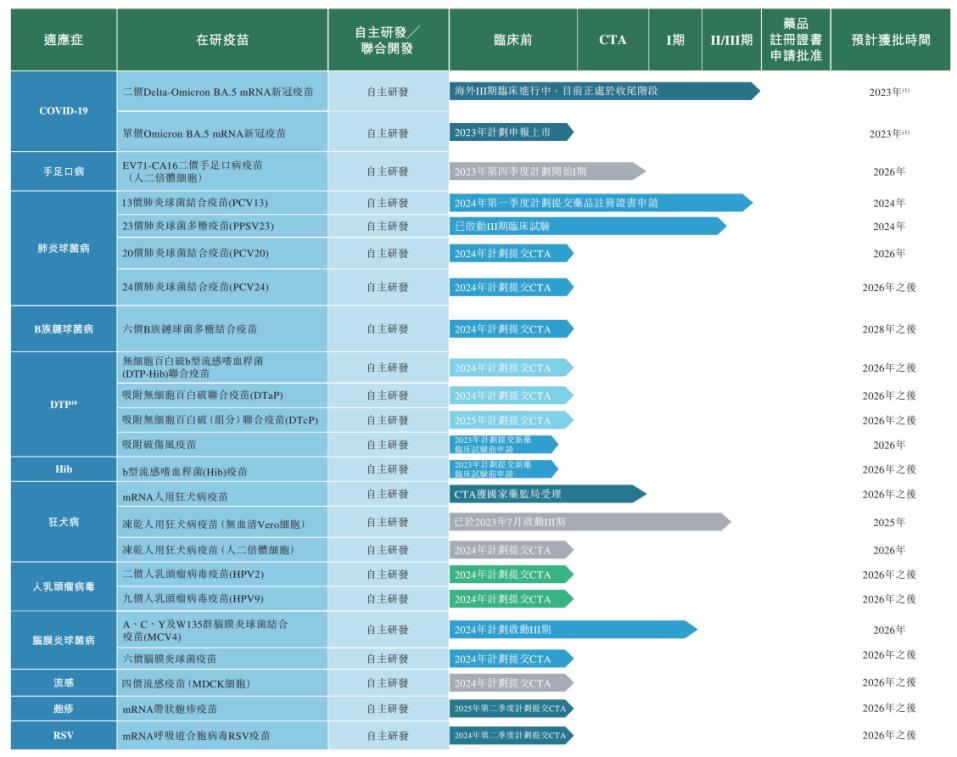This screenshot has height=757, width=957.
Task: Click the 海外III期臨床進行中 progress bar
Action: click(x=600, y=91)
